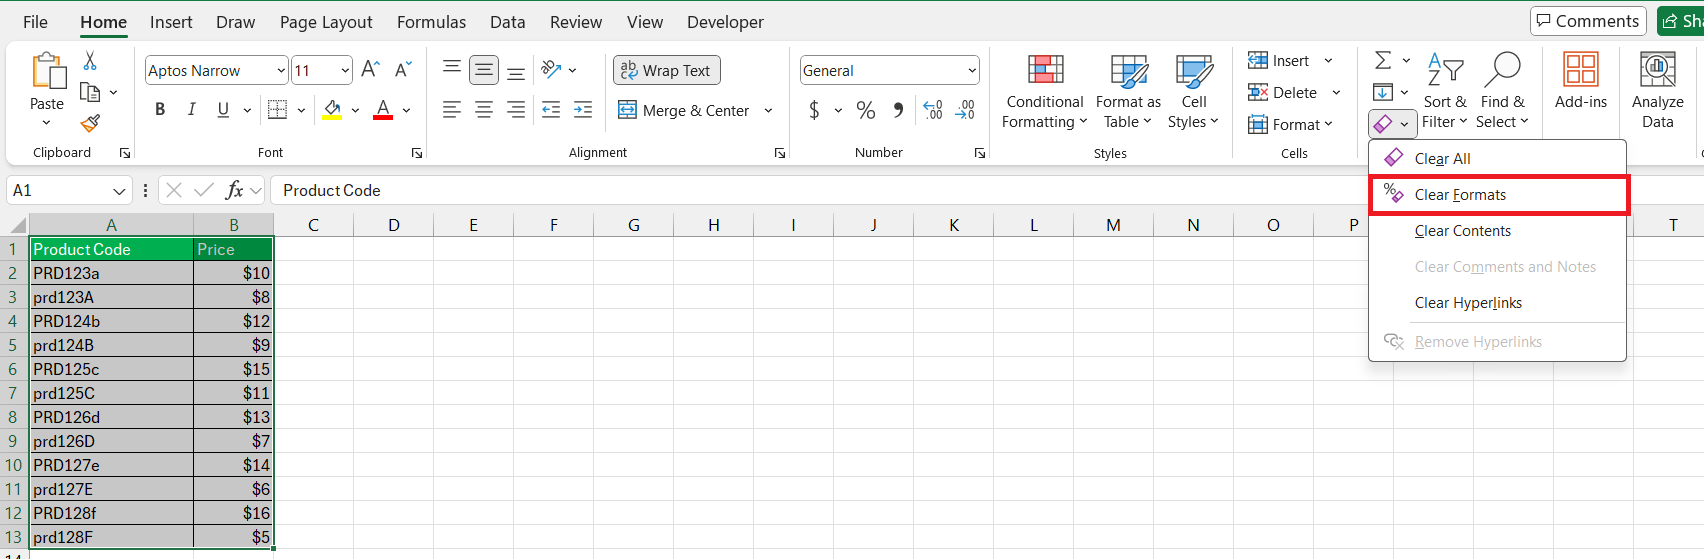The image size is (1704, 559).
Task: Click Merge & Center button
Action: (x=684, y=110)
